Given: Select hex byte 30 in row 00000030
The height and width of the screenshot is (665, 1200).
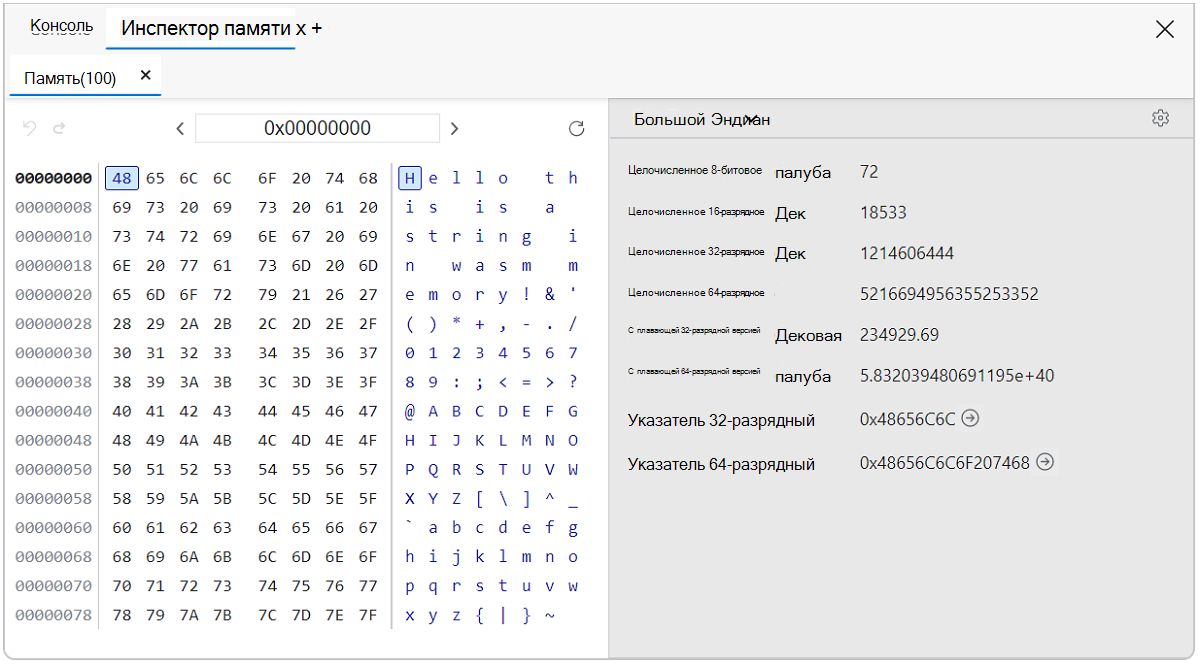Looking at the screenshot, I should pos(122,353).
